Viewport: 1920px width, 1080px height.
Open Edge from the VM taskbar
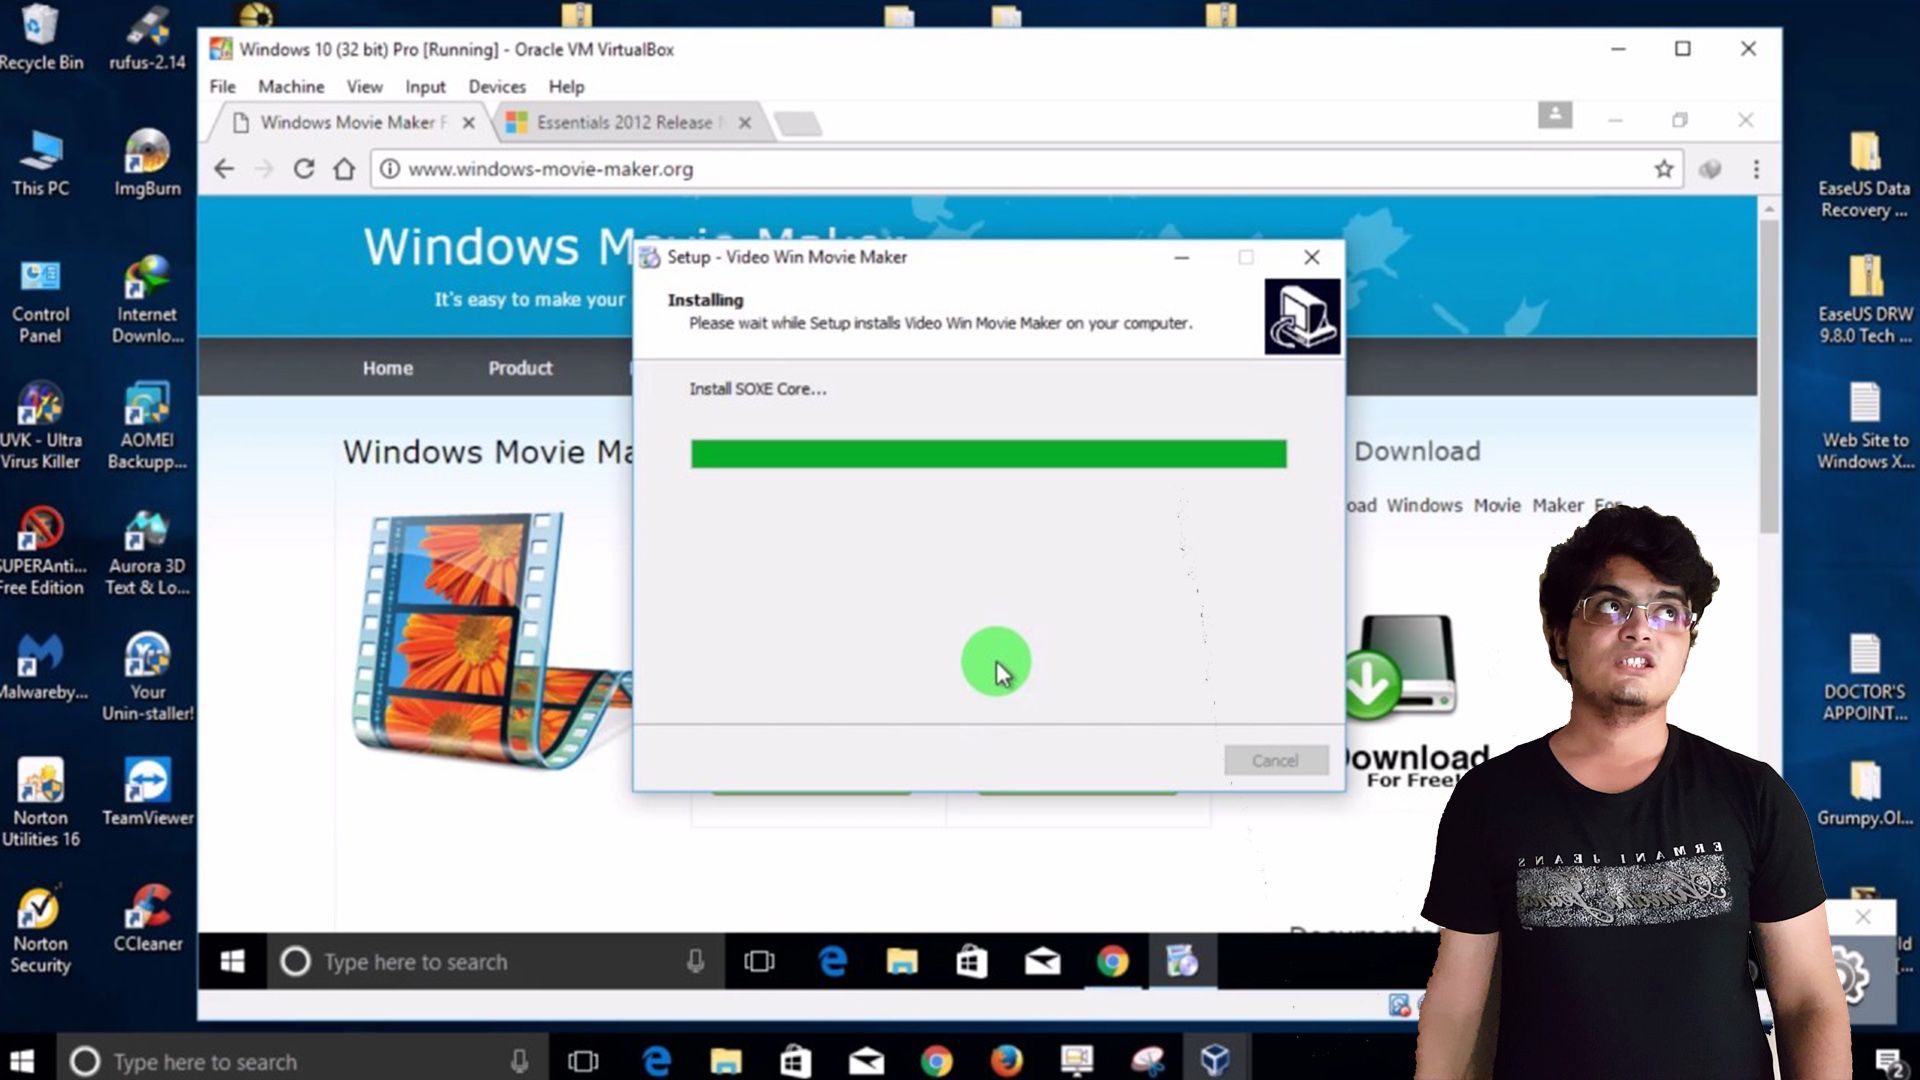(x=832, y=961)
